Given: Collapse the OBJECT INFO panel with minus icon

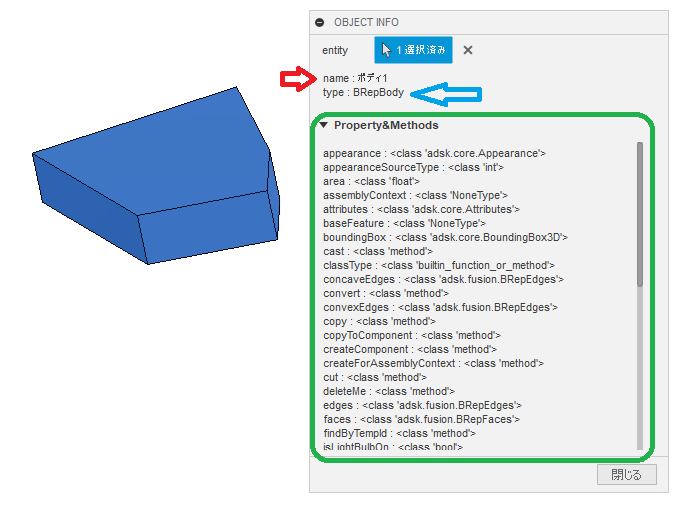Looking at the screenshot, I should (x=320, y=22).
